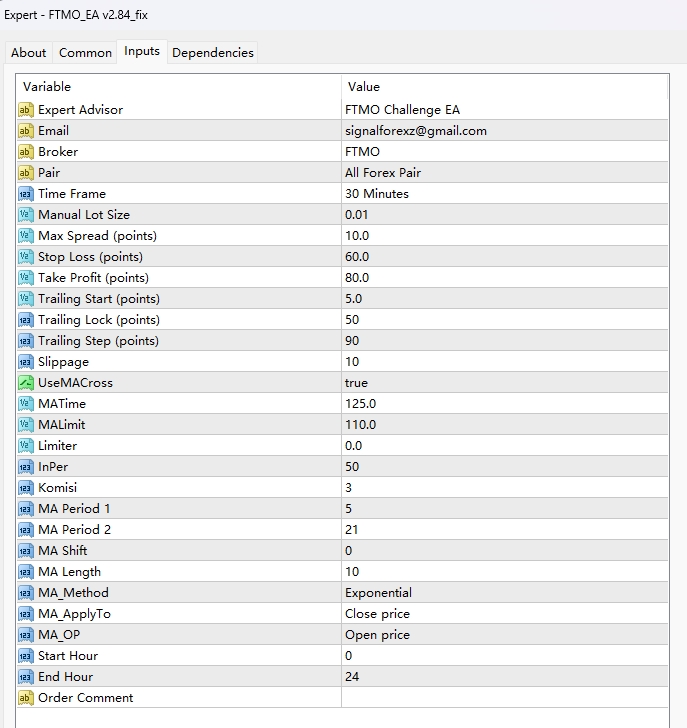Click the integer icon beside MA Period 2
The width and height of the screenshot is (687, 728).
pyautogui.click(x=26, y=530)
